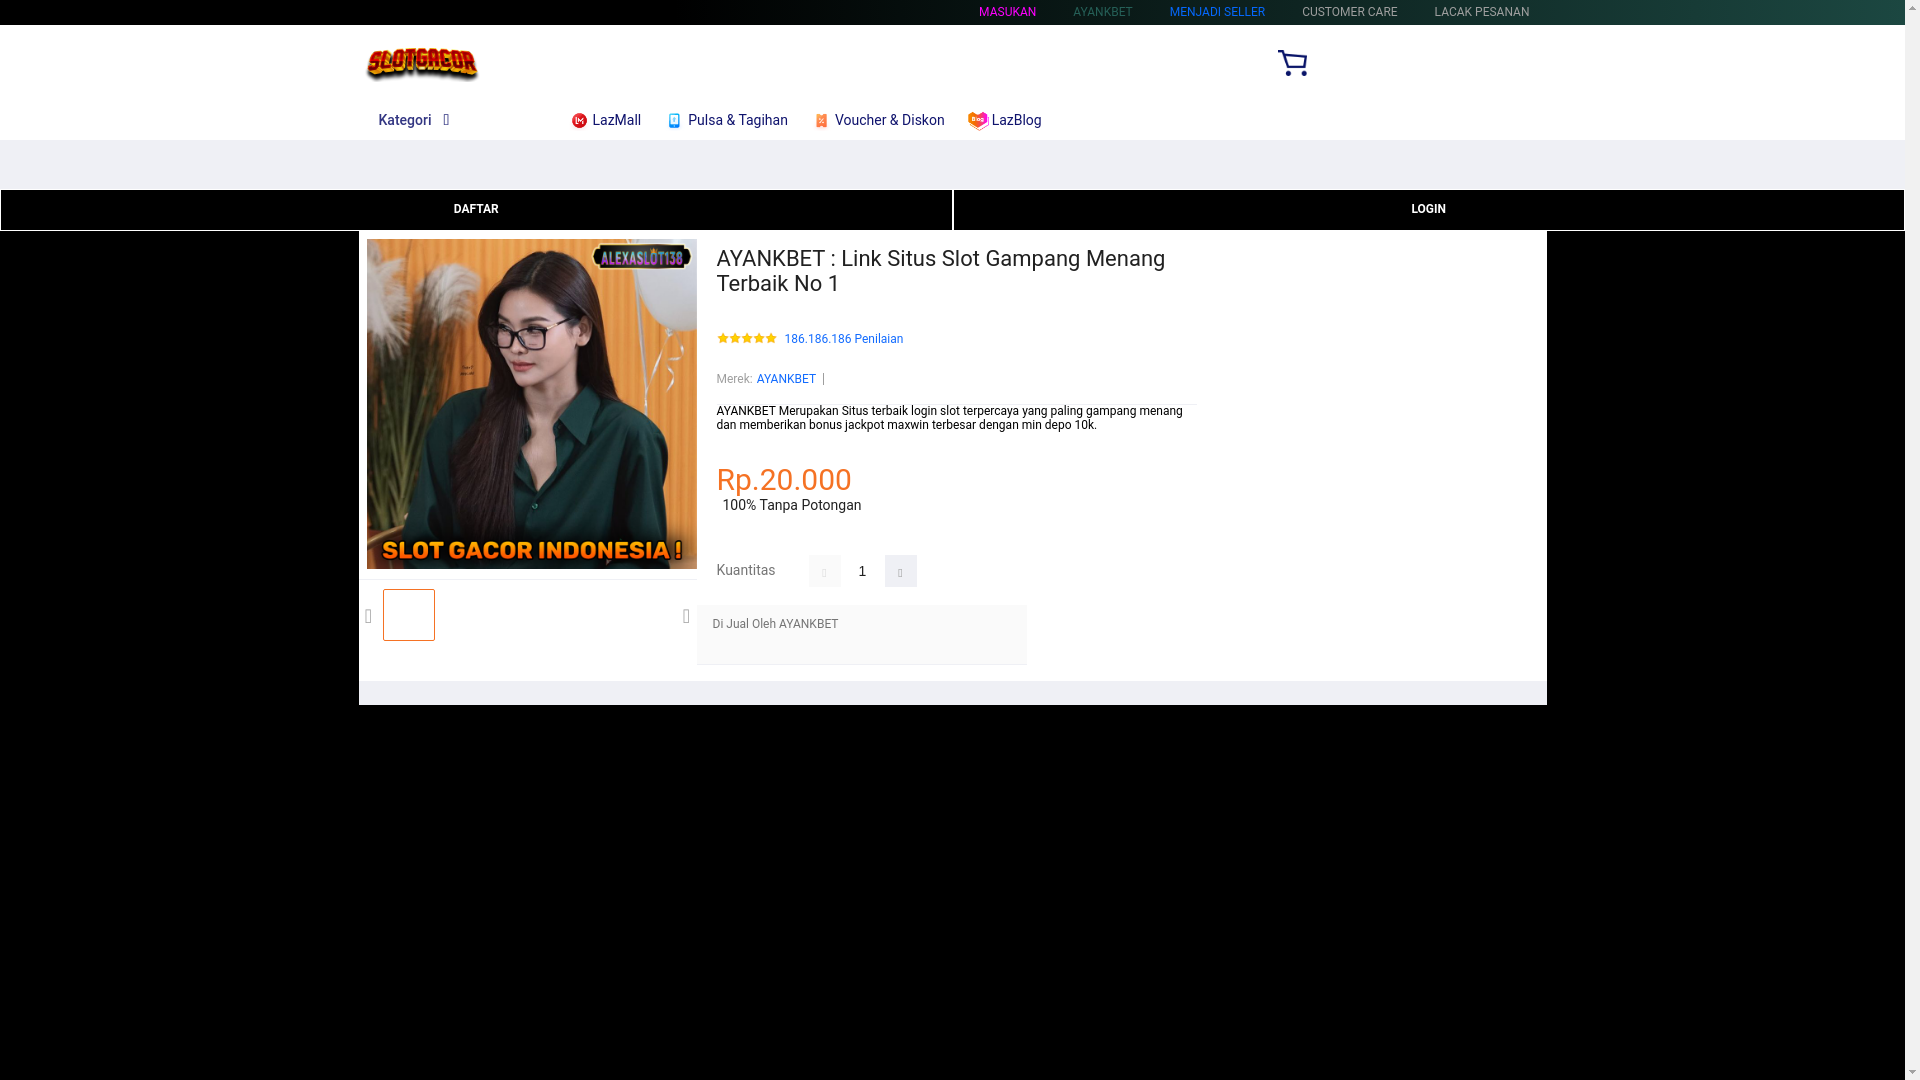
Task: Click the LazBlog heart icon
Action: point(978,121)
